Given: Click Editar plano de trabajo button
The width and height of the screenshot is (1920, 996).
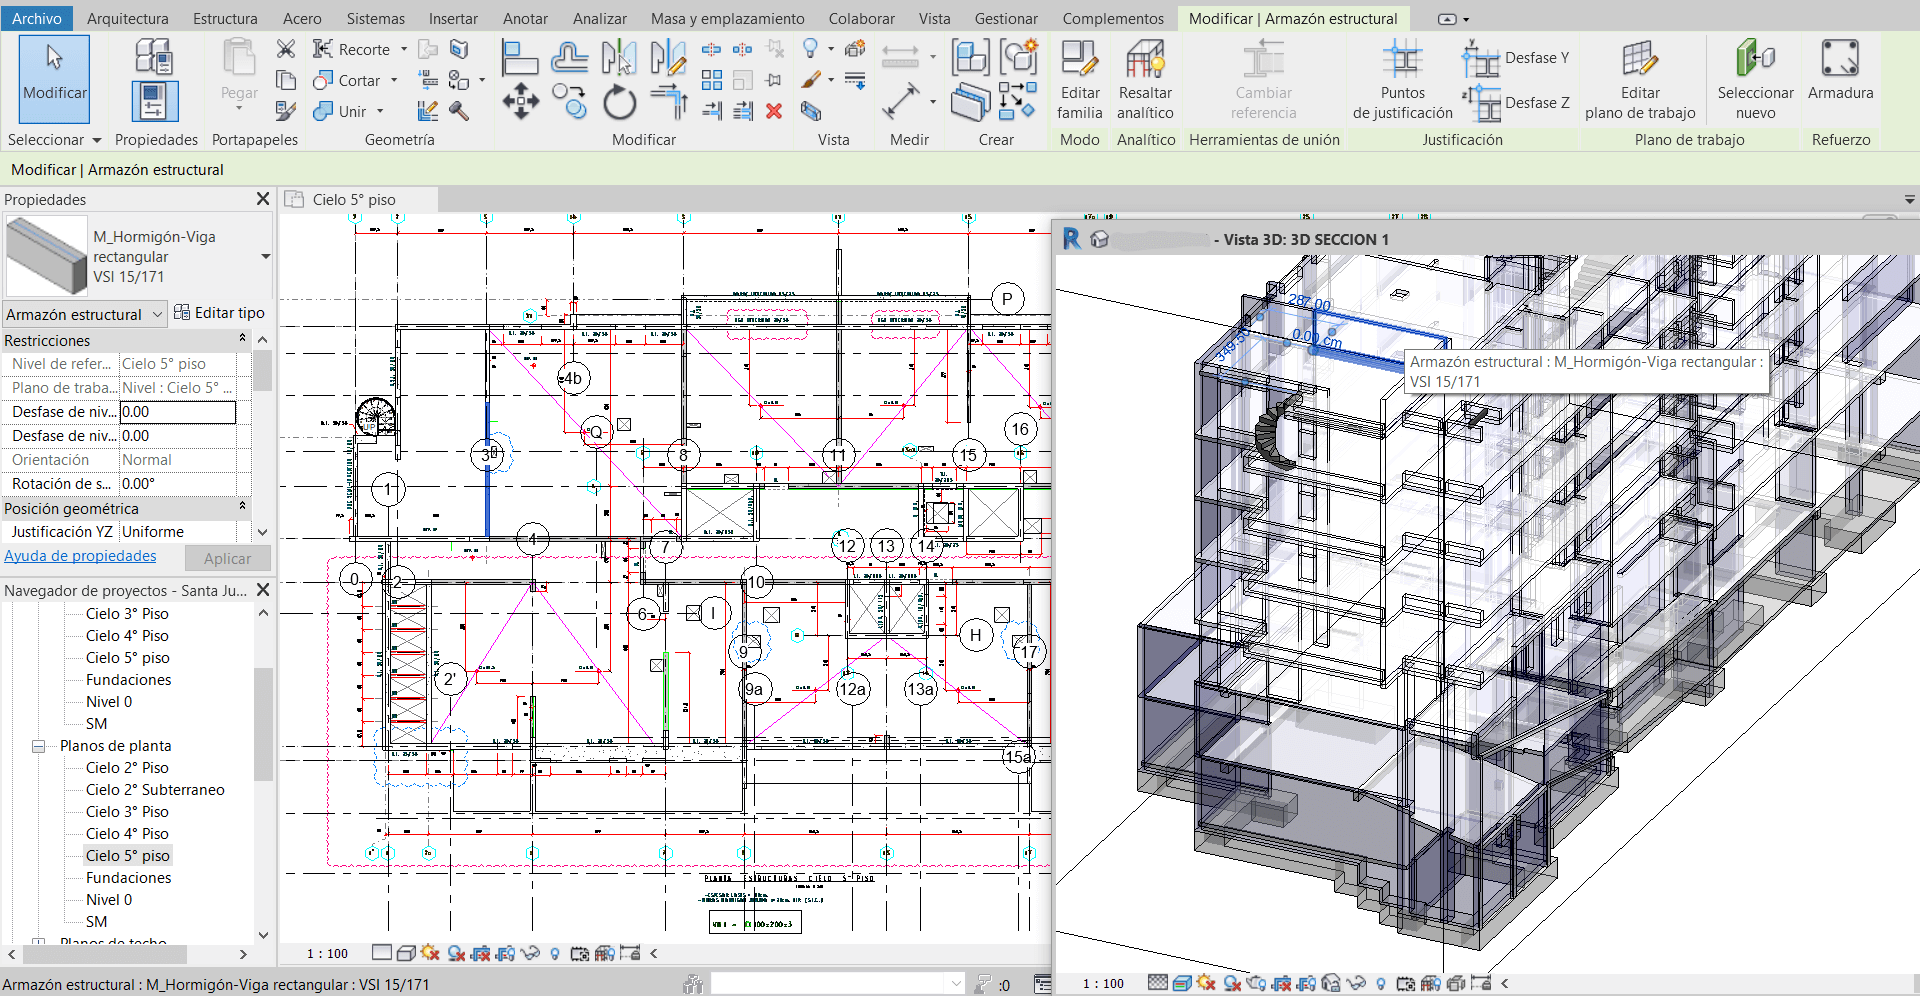Looking at the screenshot, I should point(1640,80).
